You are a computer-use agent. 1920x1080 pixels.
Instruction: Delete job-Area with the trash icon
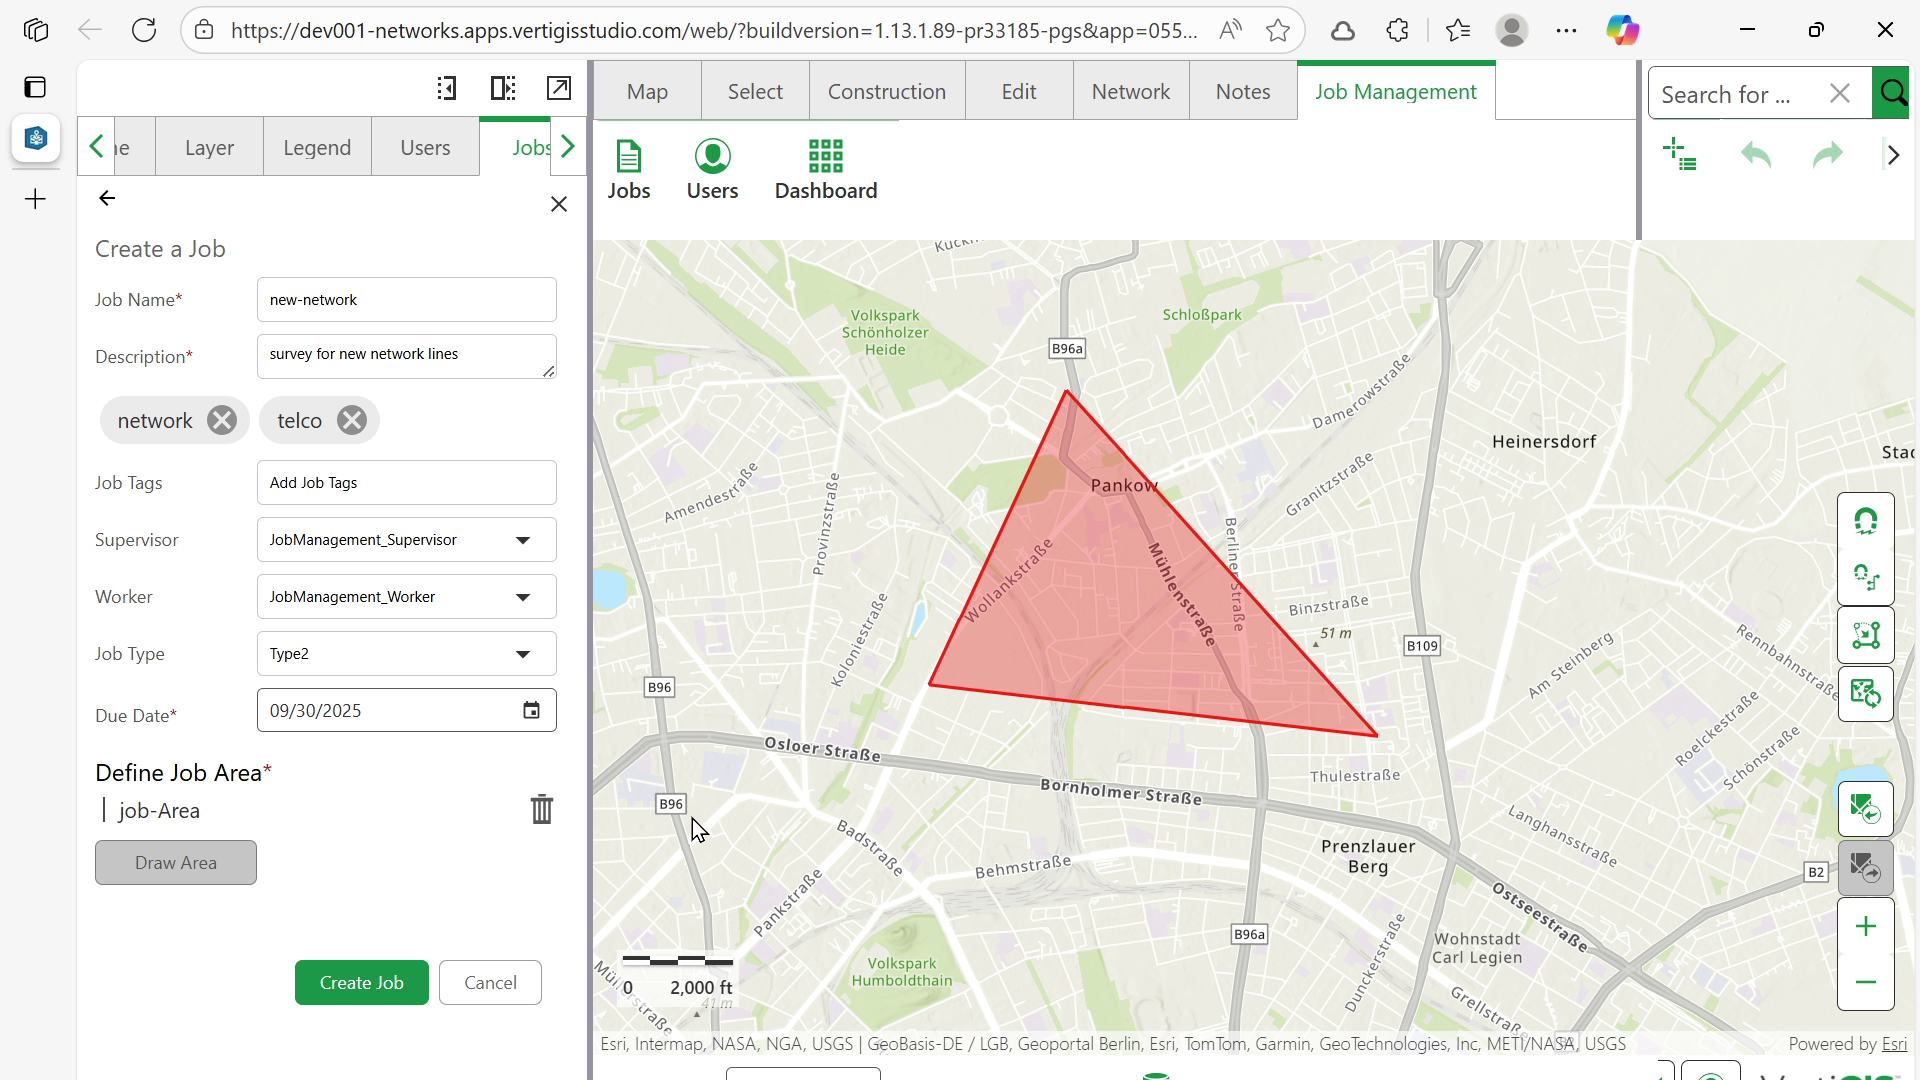point(541,809)
